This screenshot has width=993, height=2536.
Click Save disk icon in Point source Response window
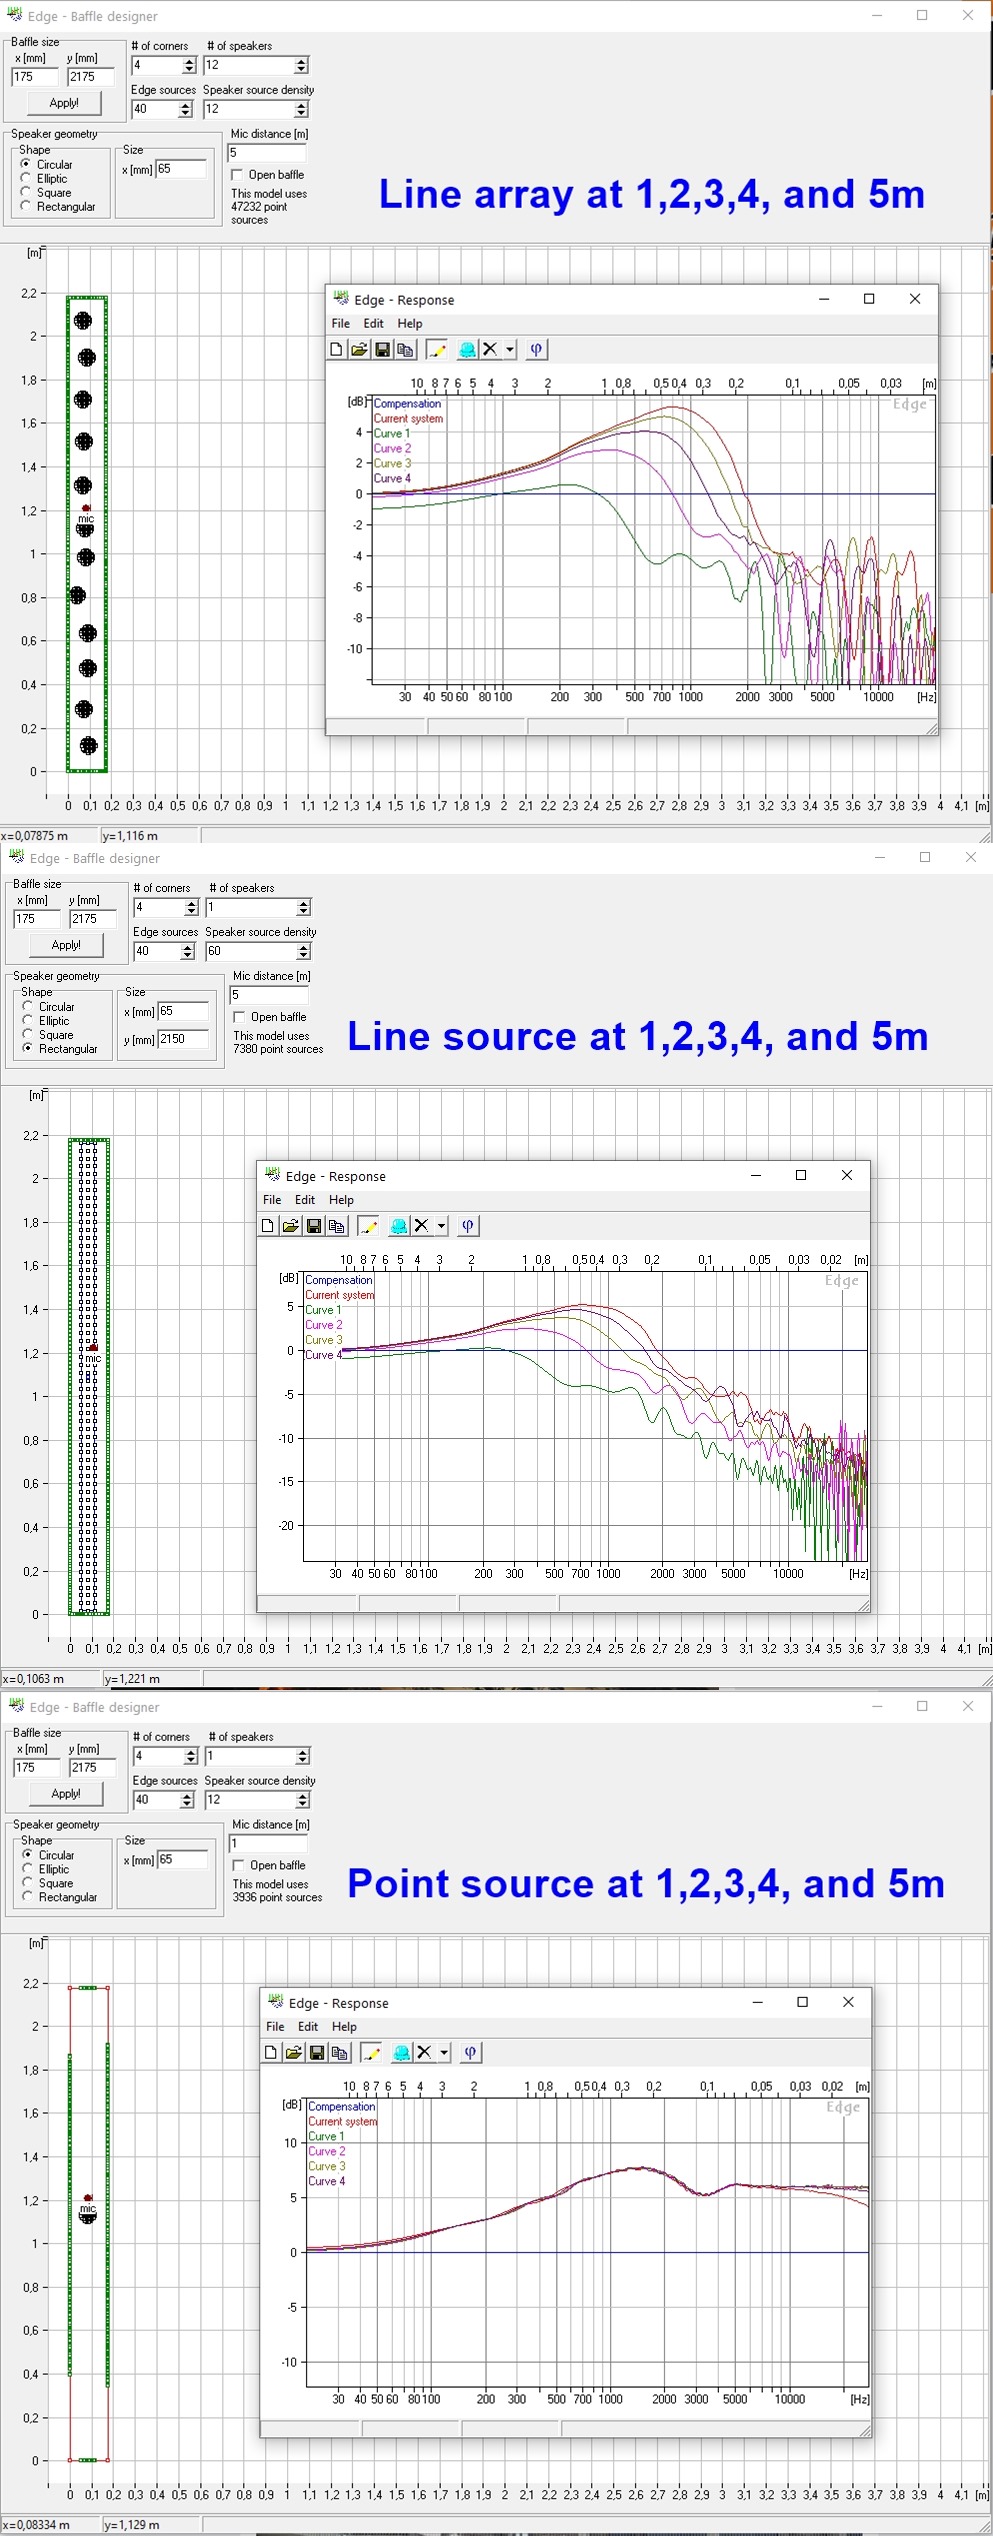317,2052
